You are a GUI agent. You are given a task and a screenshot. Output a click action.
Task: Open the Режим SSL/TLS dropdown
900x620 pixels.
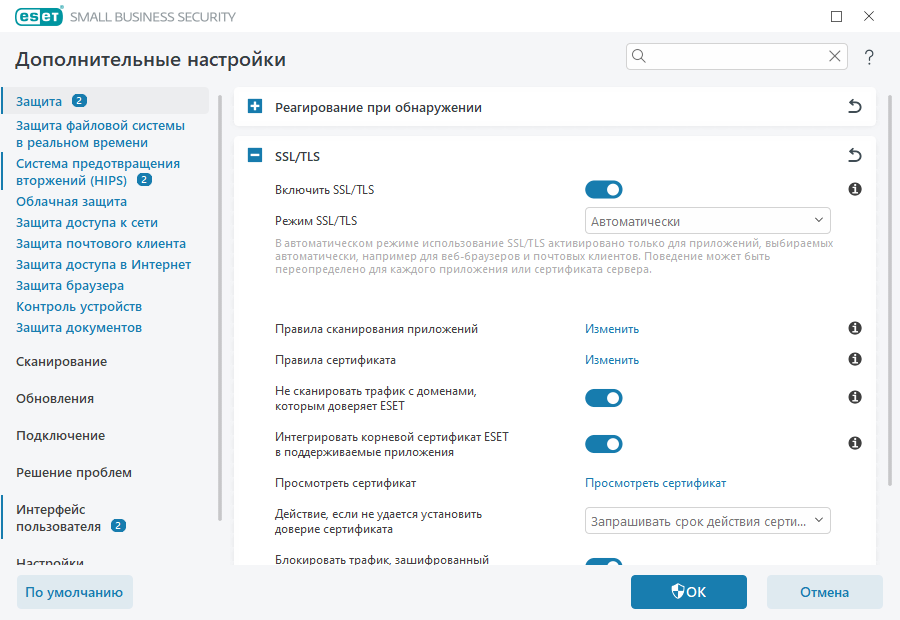tap(707, 220)
